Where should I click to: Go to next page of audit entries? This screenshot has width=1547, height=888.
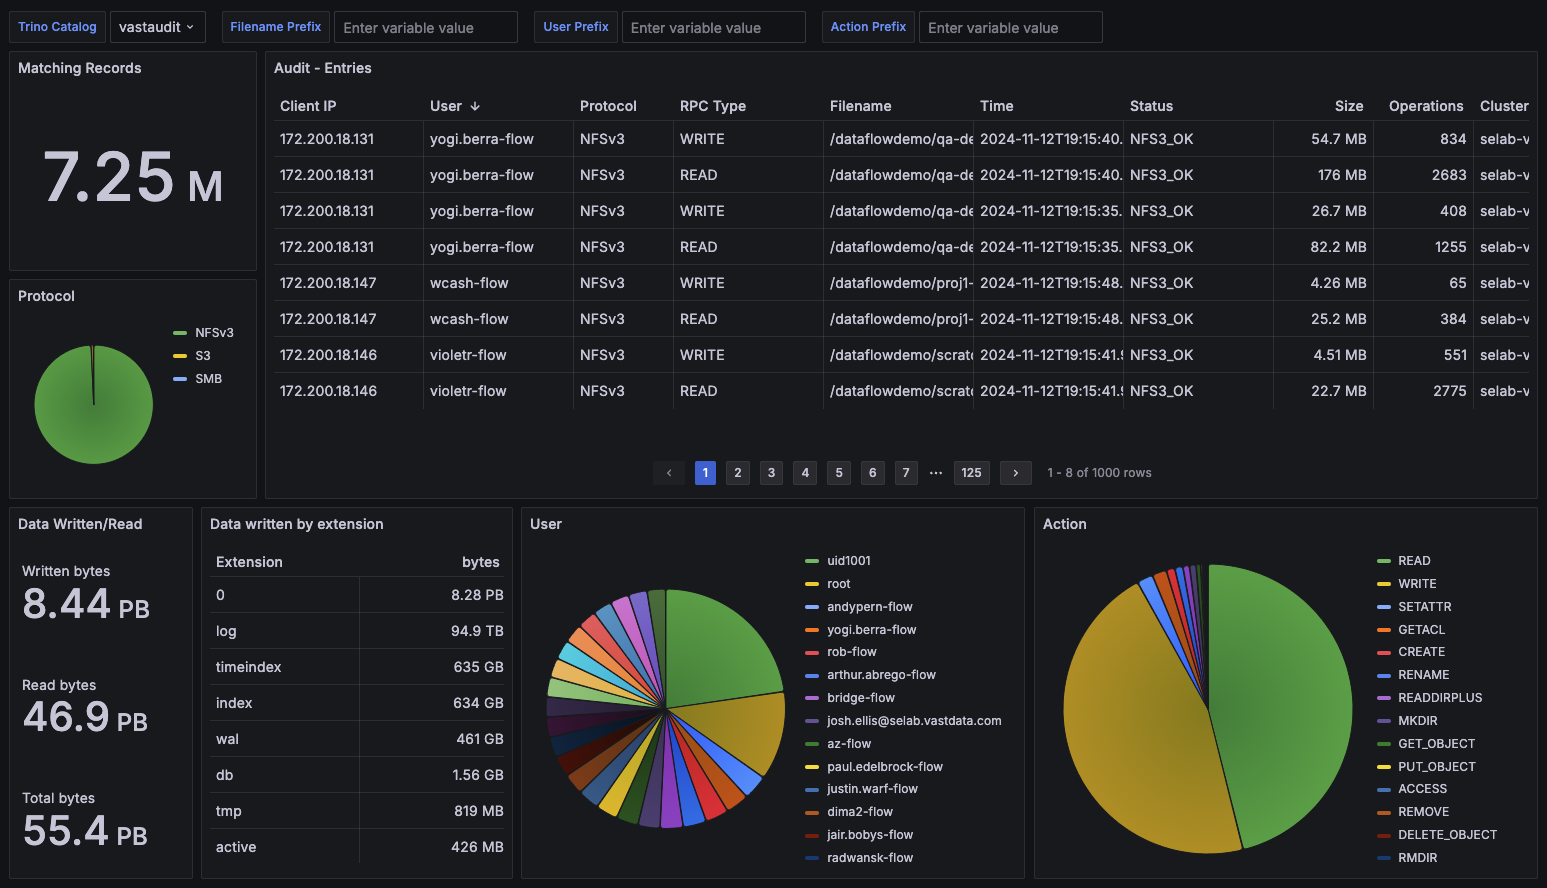tap(1015, 473)
